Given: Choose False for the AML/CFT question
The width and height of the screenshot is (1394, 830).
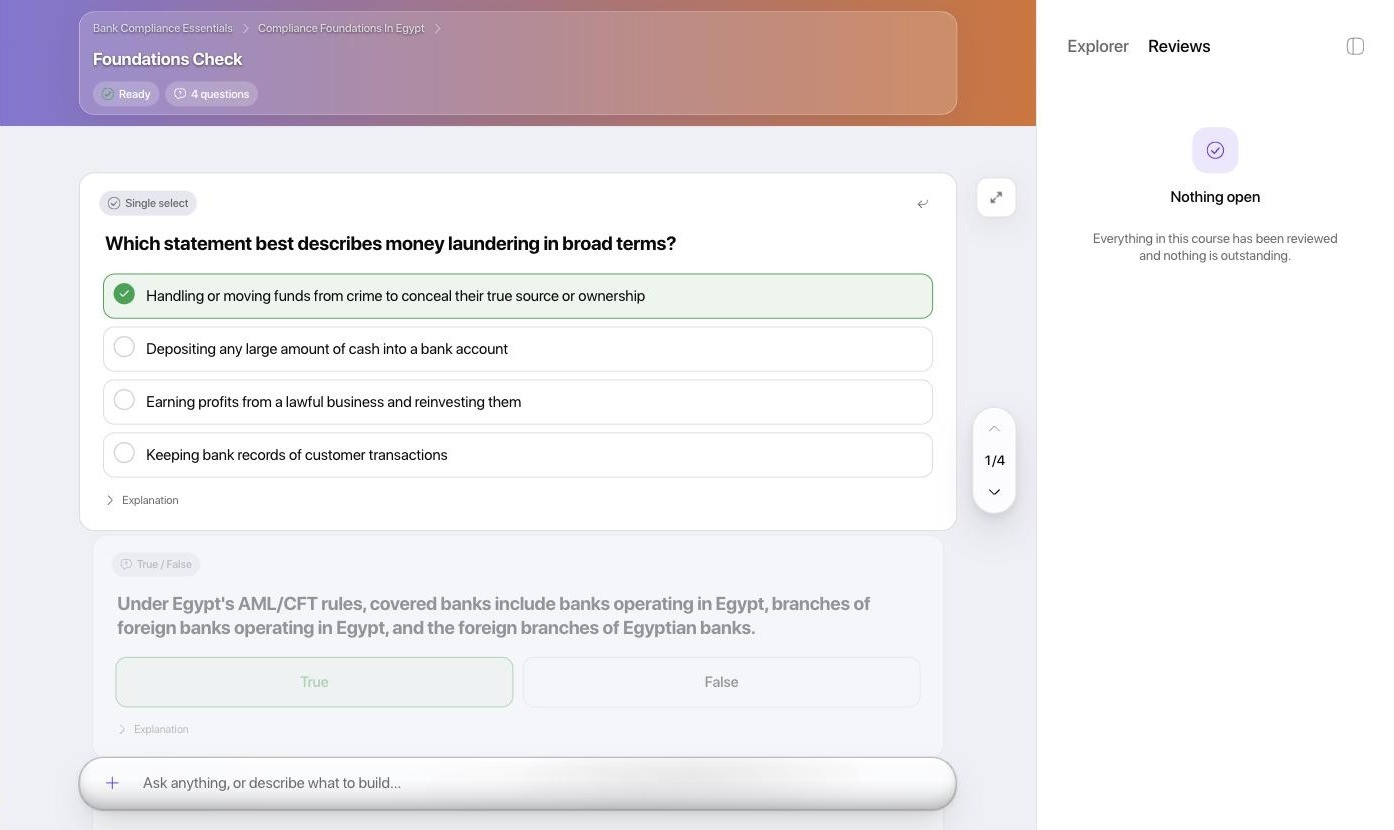Looking at the screenshot, I should (721, 682).
